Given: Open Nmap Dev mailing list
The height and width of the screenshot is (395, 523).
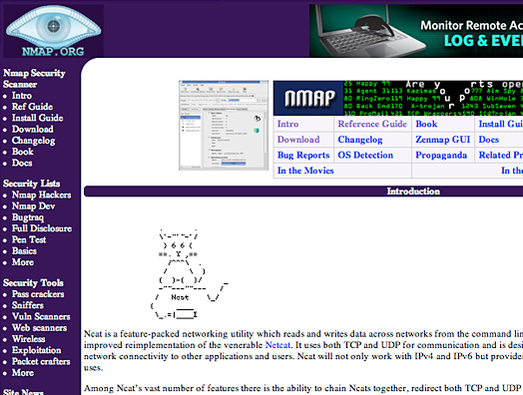Looking at the screenshot, I should point(33,206).
